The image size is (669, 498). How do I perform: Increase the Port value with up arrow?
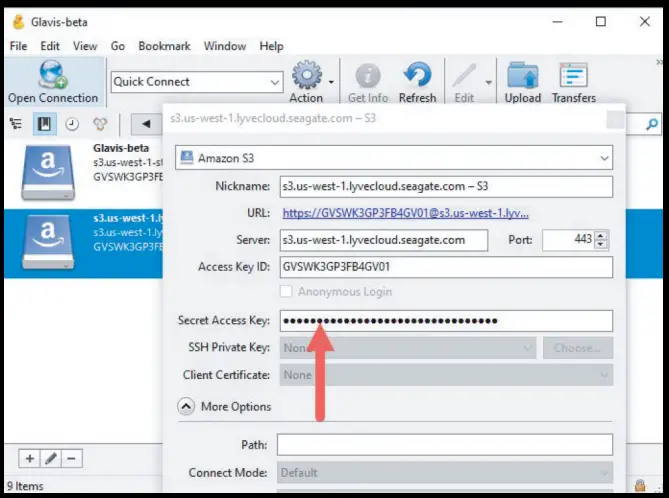pyautogui.click(x=600, y=236)
